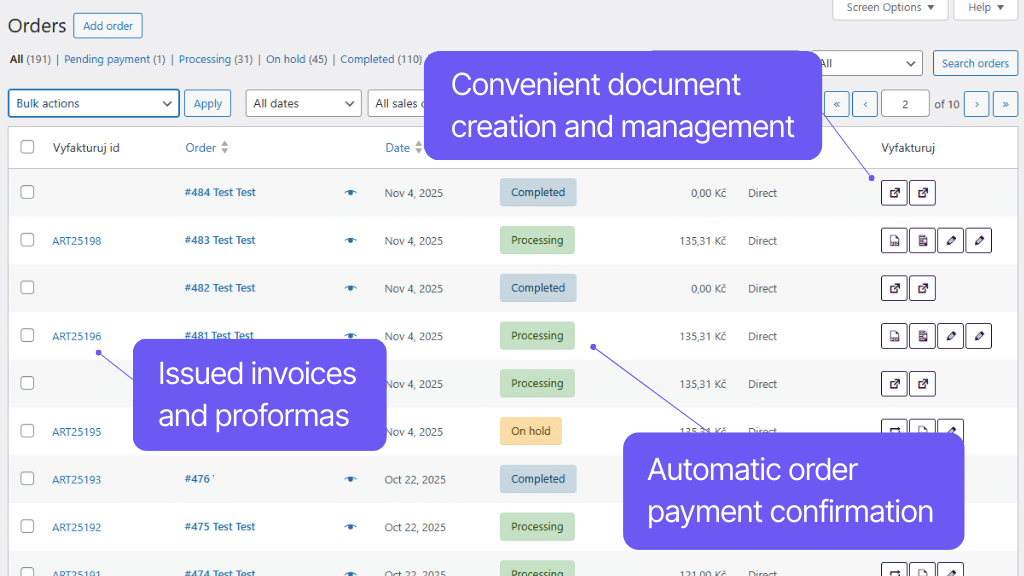
Task: Click the Processing status badge for order #483
Action: click(537, 240)
